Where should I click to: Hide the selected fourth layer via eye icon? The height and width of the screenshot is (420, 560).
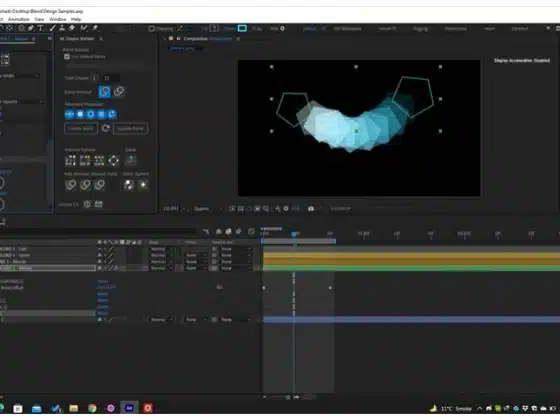coord(100,268)
